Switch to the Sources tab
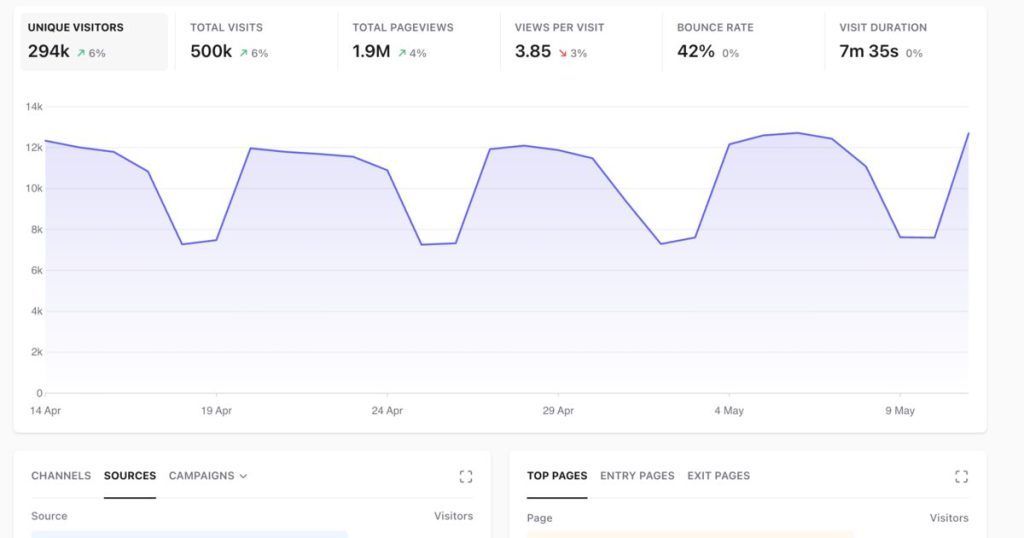 pos(130,476)
